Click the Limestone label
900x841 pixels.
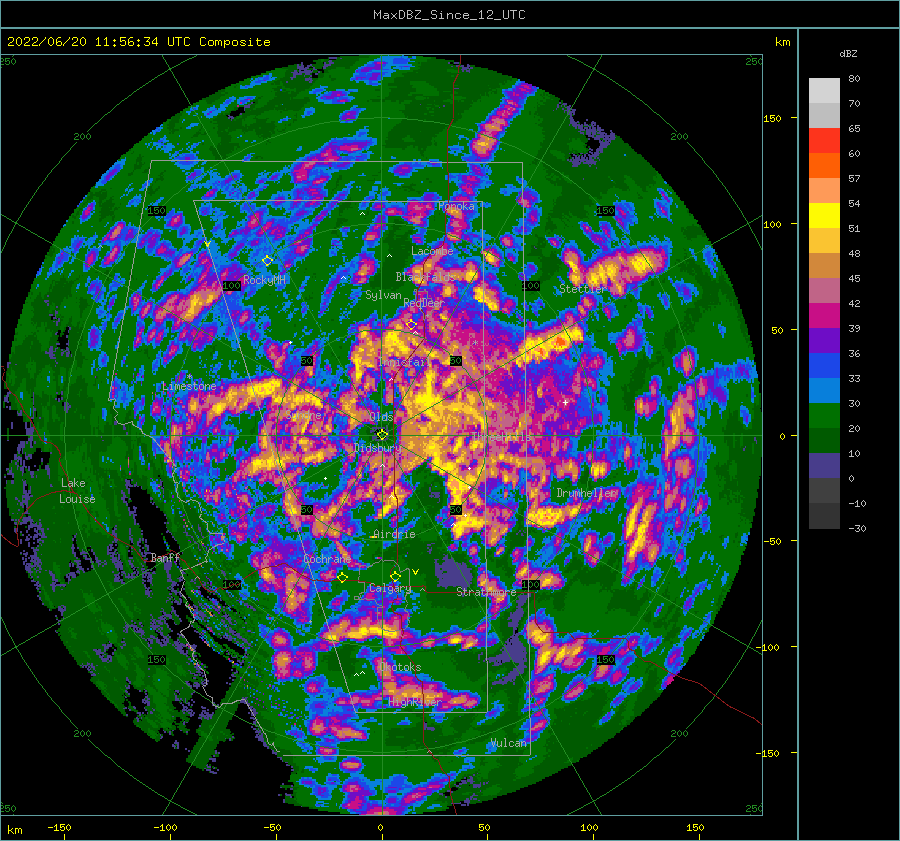tap(189, 386)
